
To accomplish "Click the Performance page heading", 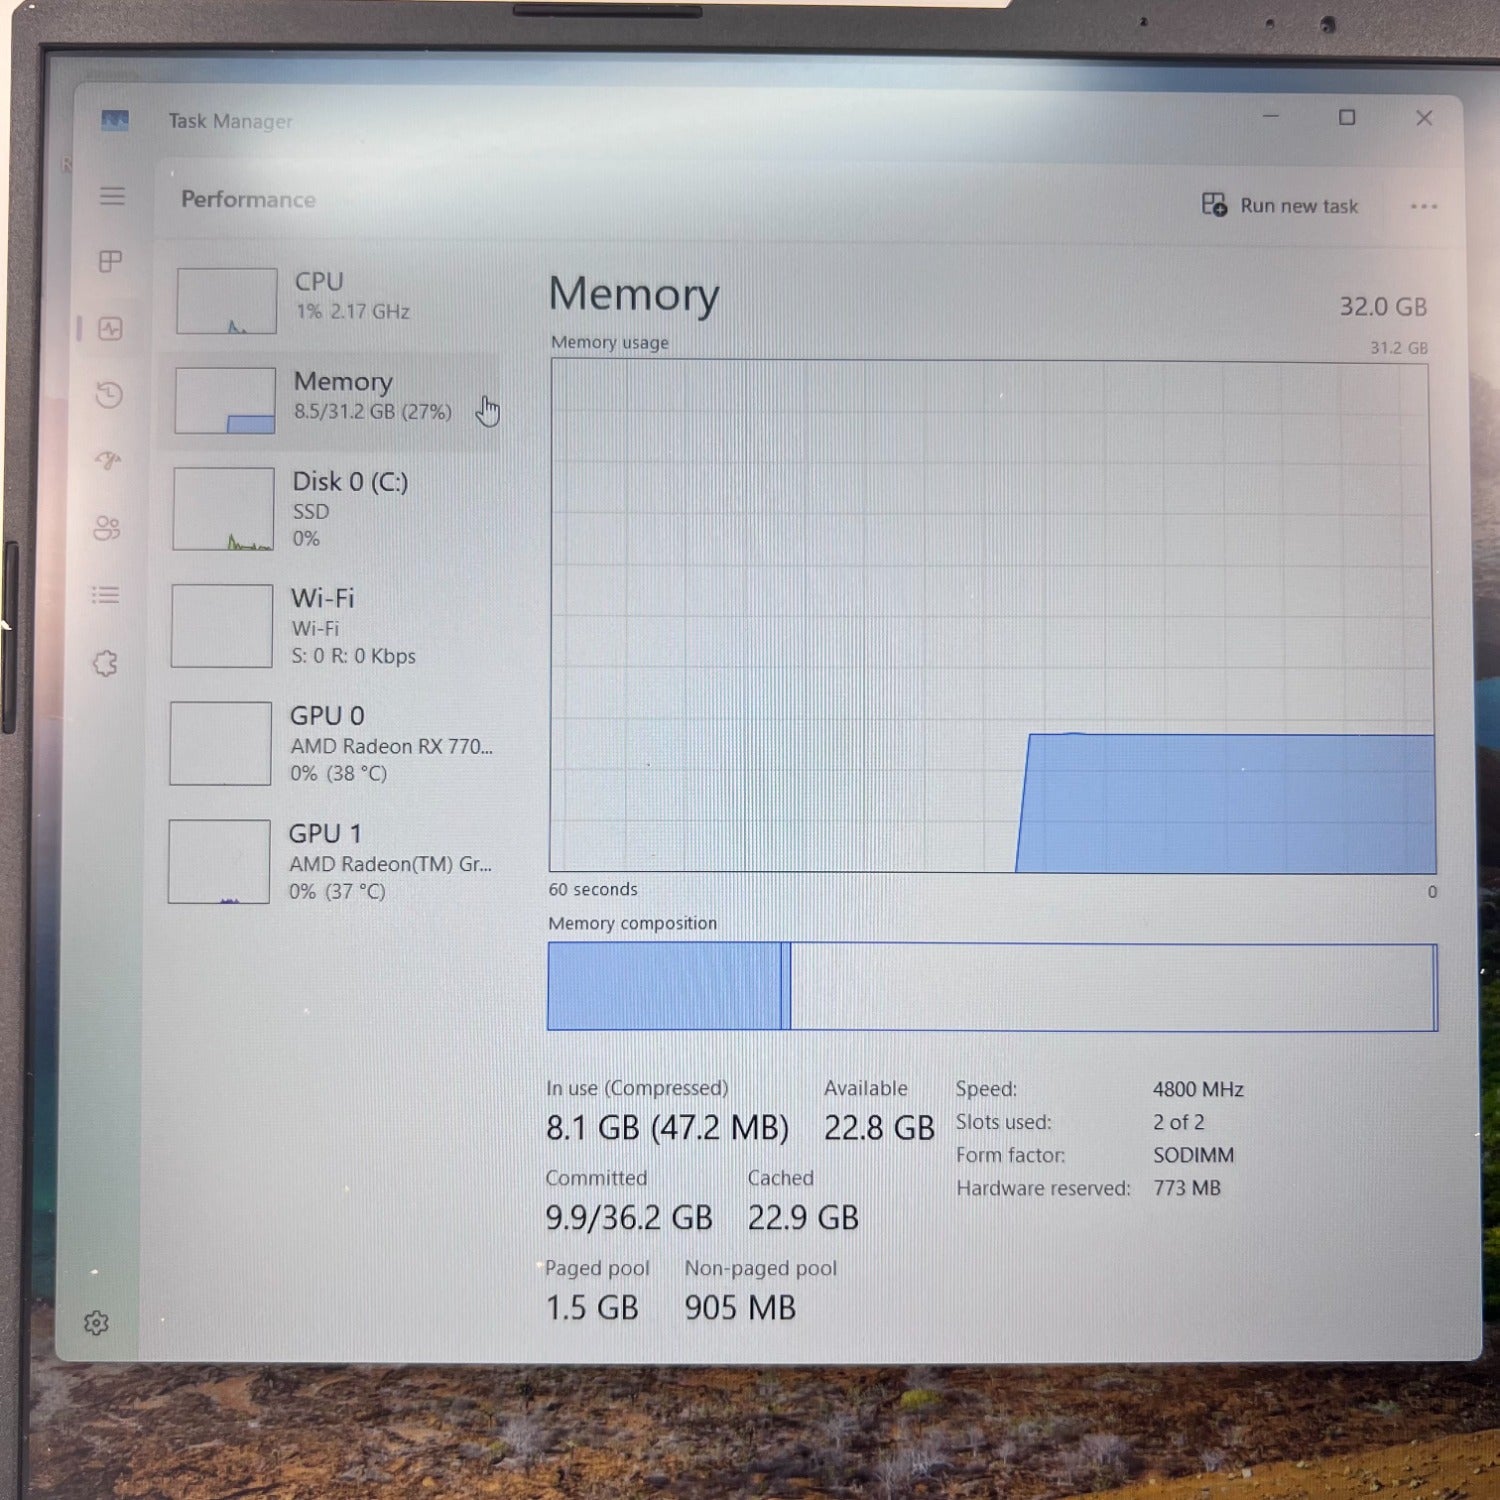I will [248, 199].
